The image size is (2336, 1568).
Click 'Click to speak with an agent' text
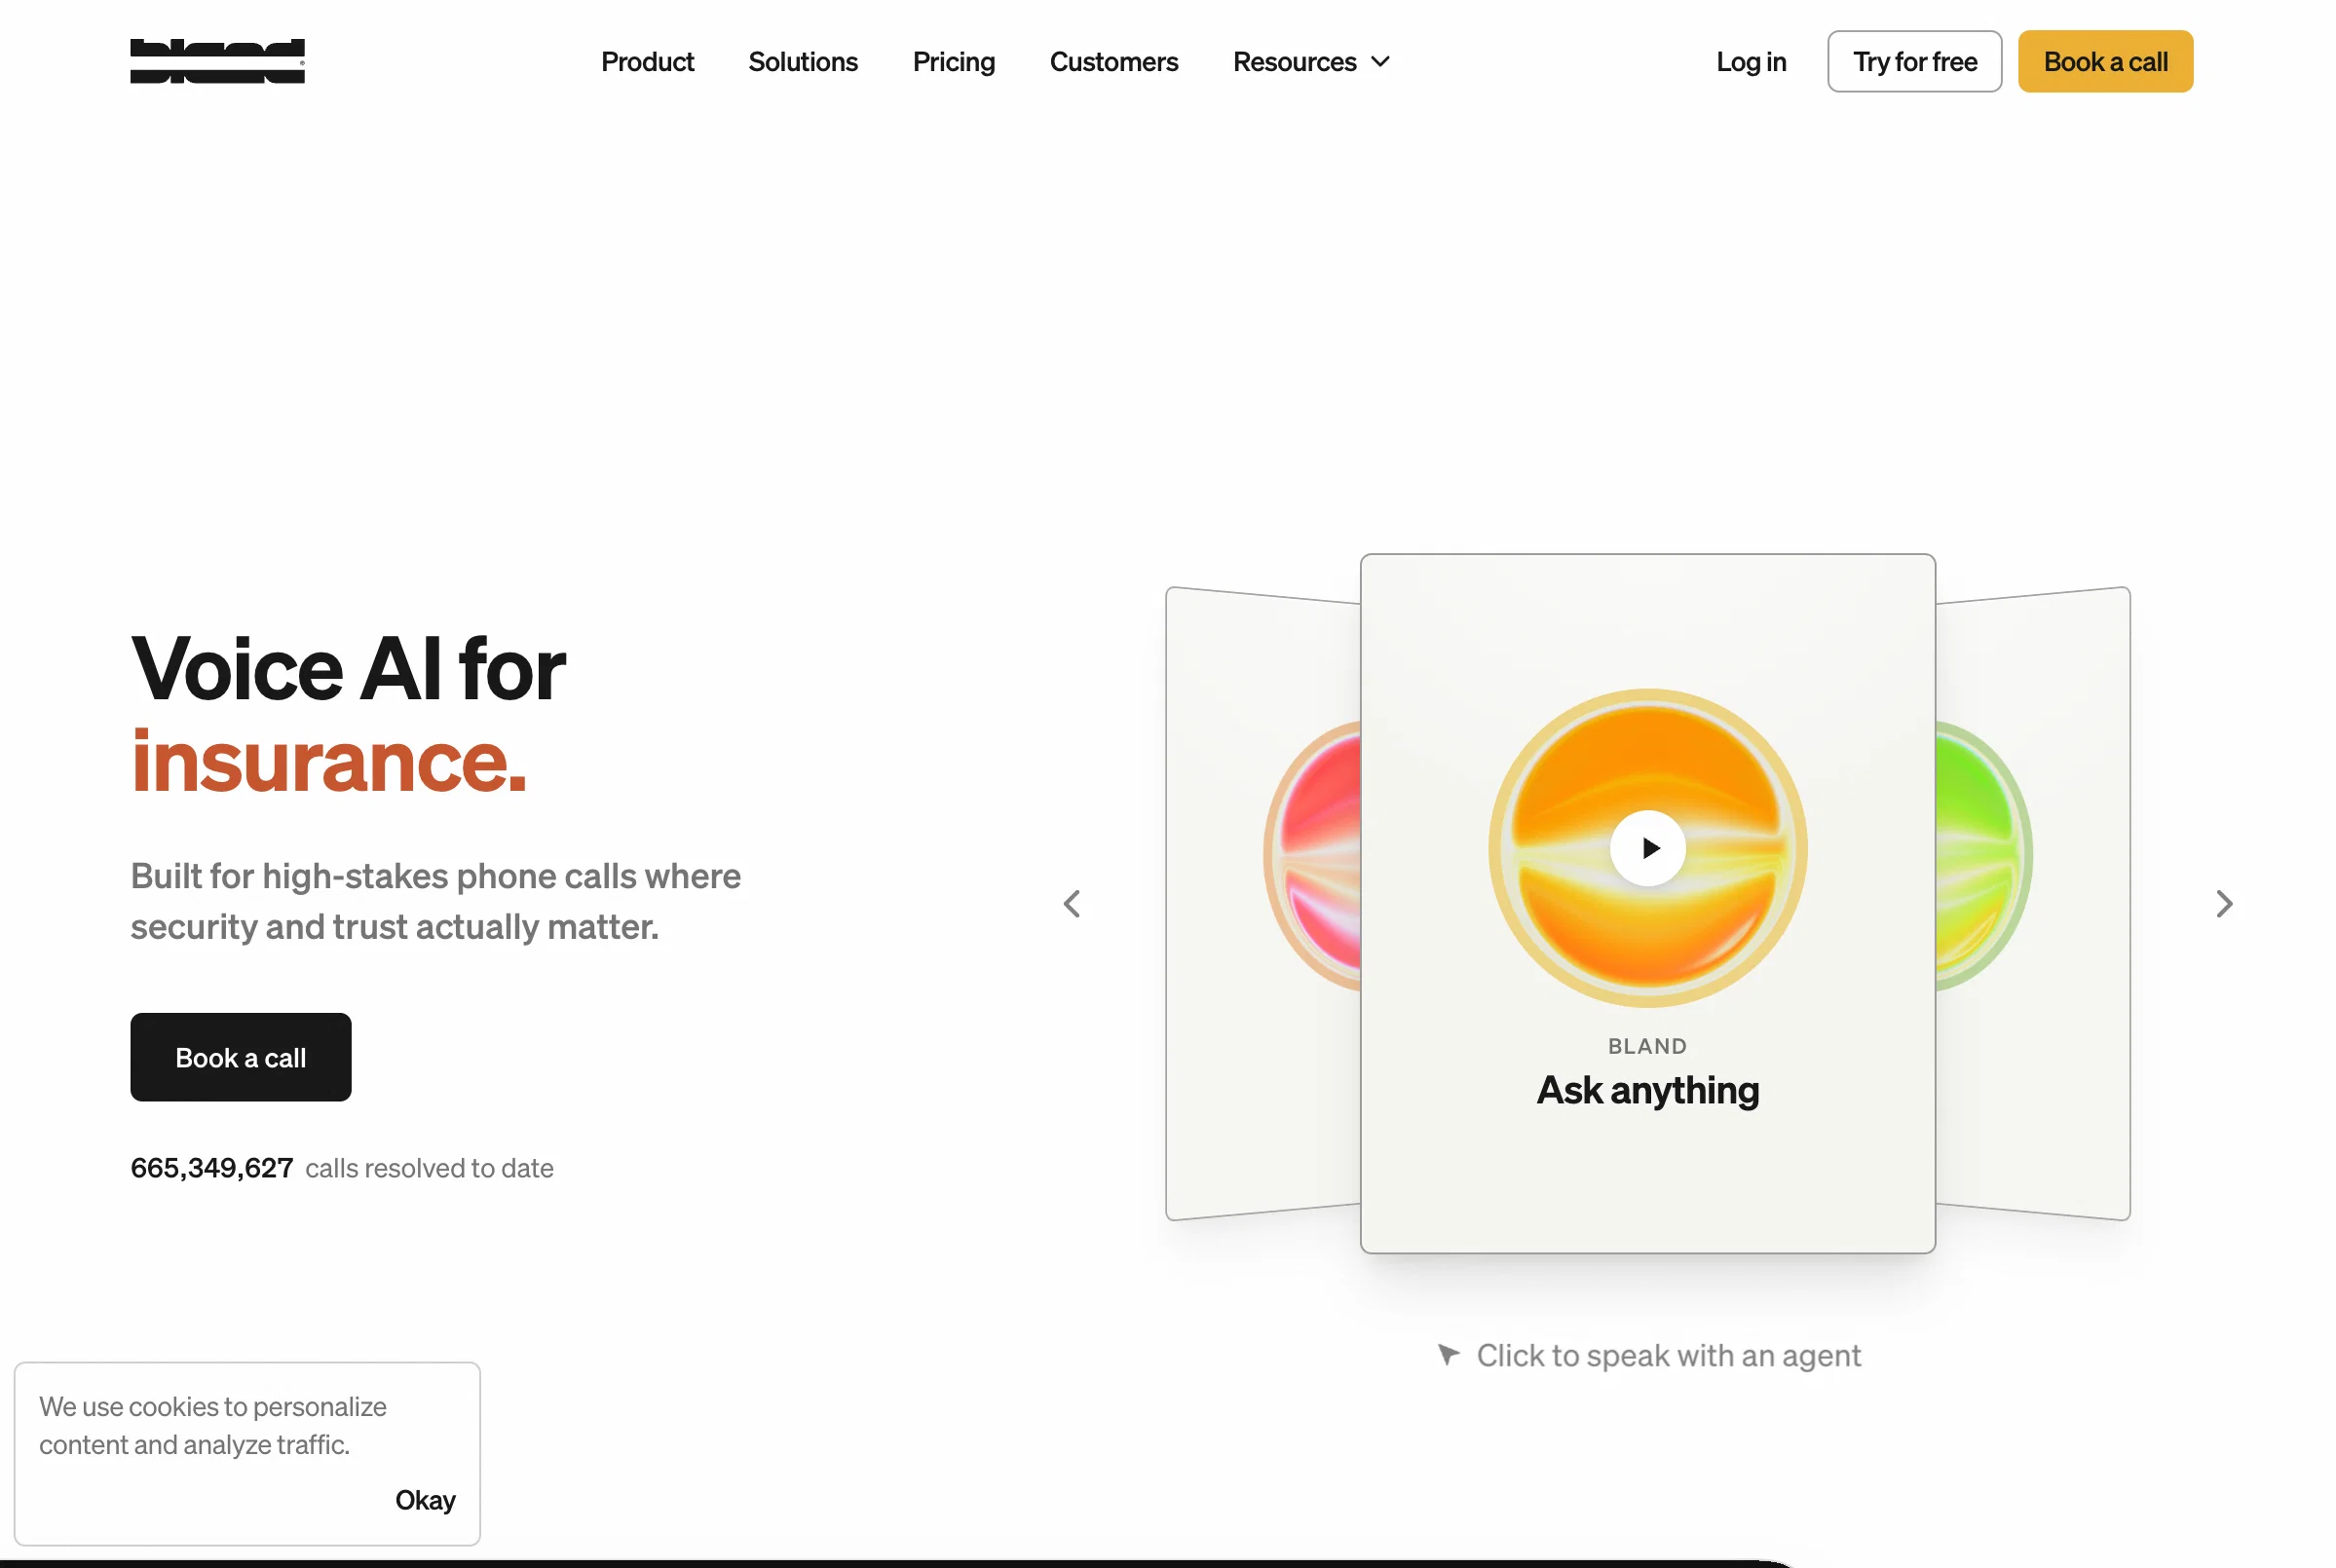[x=1668, y=1355]
